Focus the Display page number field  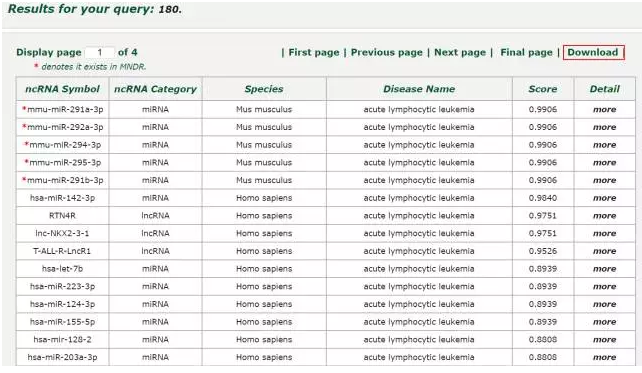[99, 52]
